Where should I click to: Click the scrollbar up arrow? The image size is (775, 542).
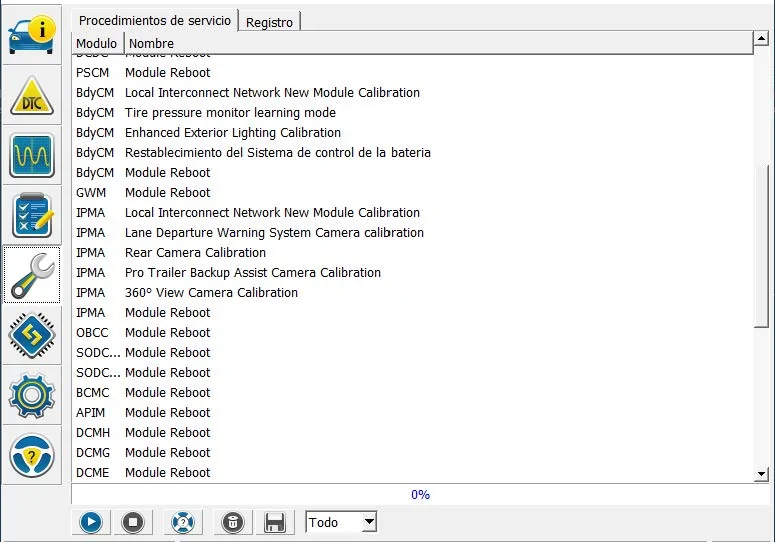point(761,38)
